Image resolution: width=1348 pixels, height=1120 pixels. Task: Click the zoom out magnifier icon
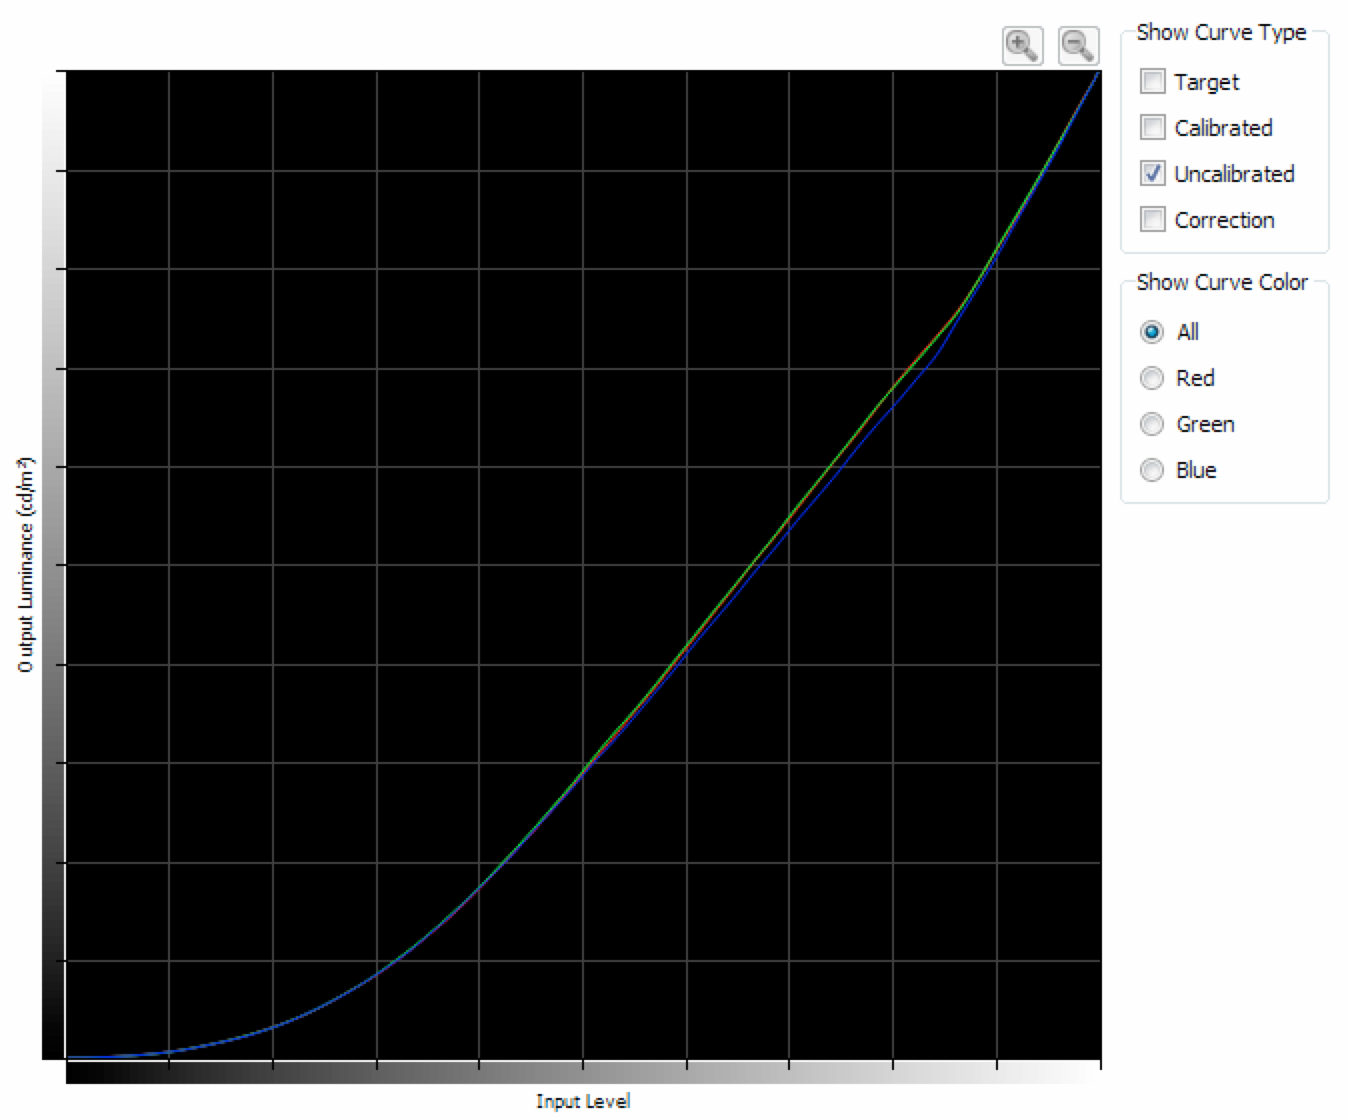1077,46
